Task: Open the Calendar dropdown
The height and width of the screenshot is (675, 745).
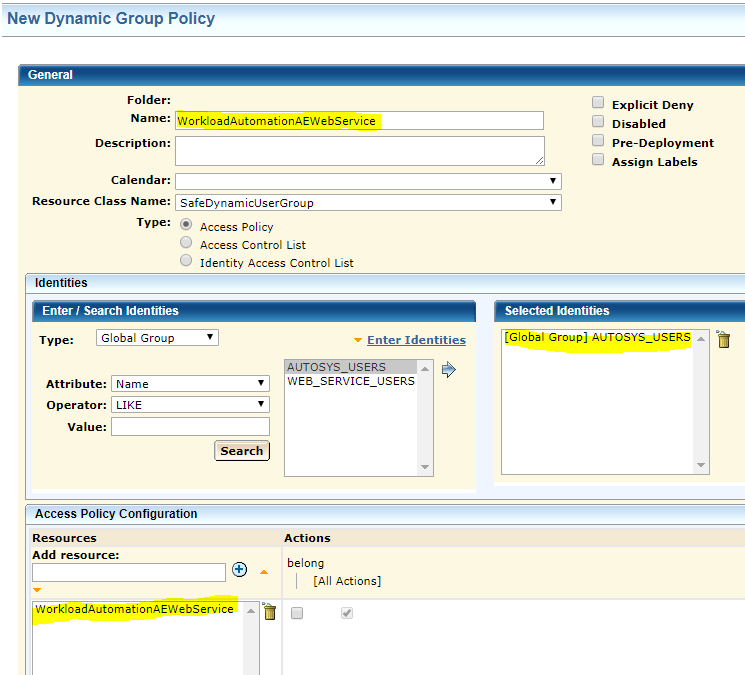Action: coord(367,181)
